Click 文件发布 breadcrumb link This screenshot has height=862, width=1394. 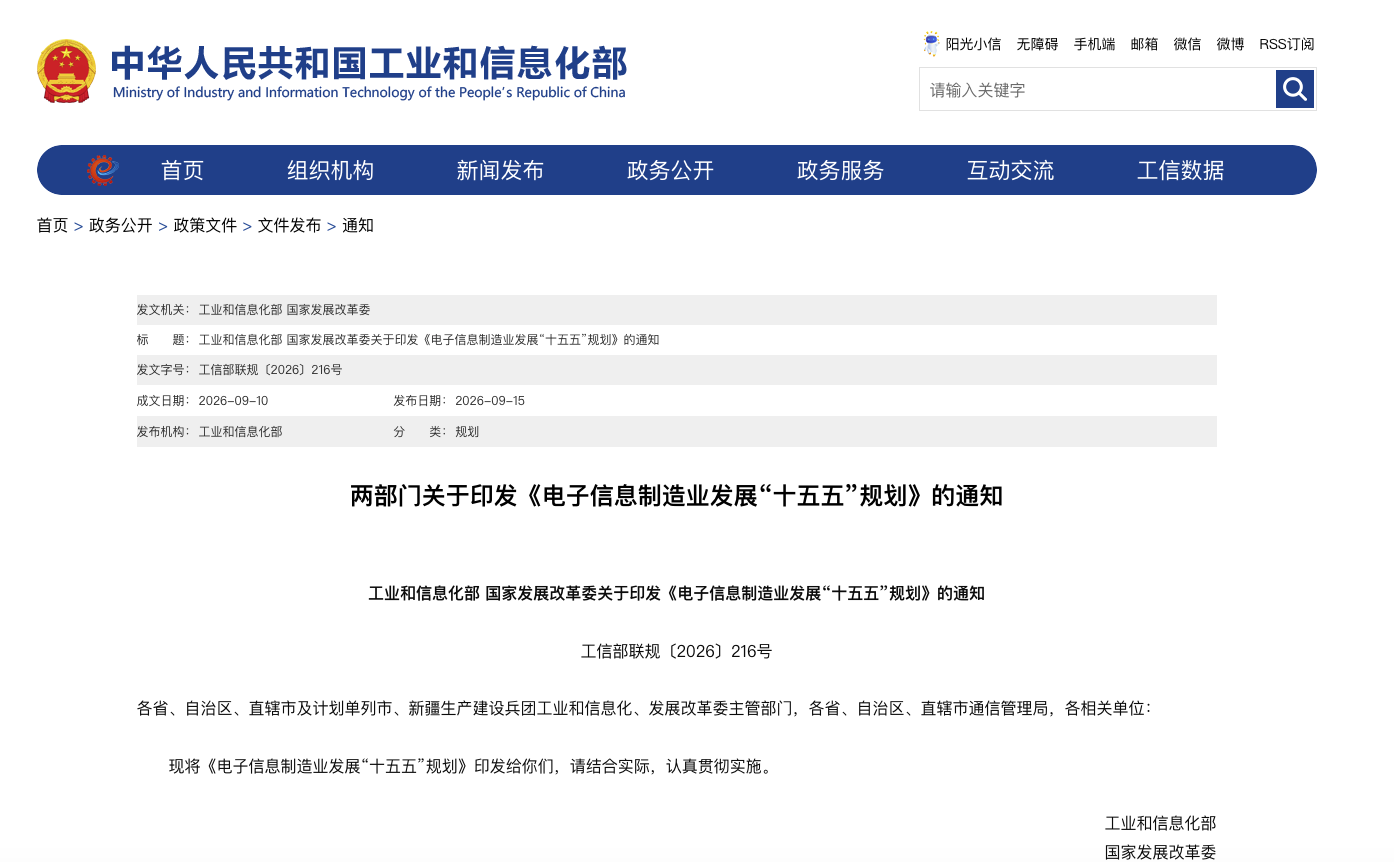[289, 225]
